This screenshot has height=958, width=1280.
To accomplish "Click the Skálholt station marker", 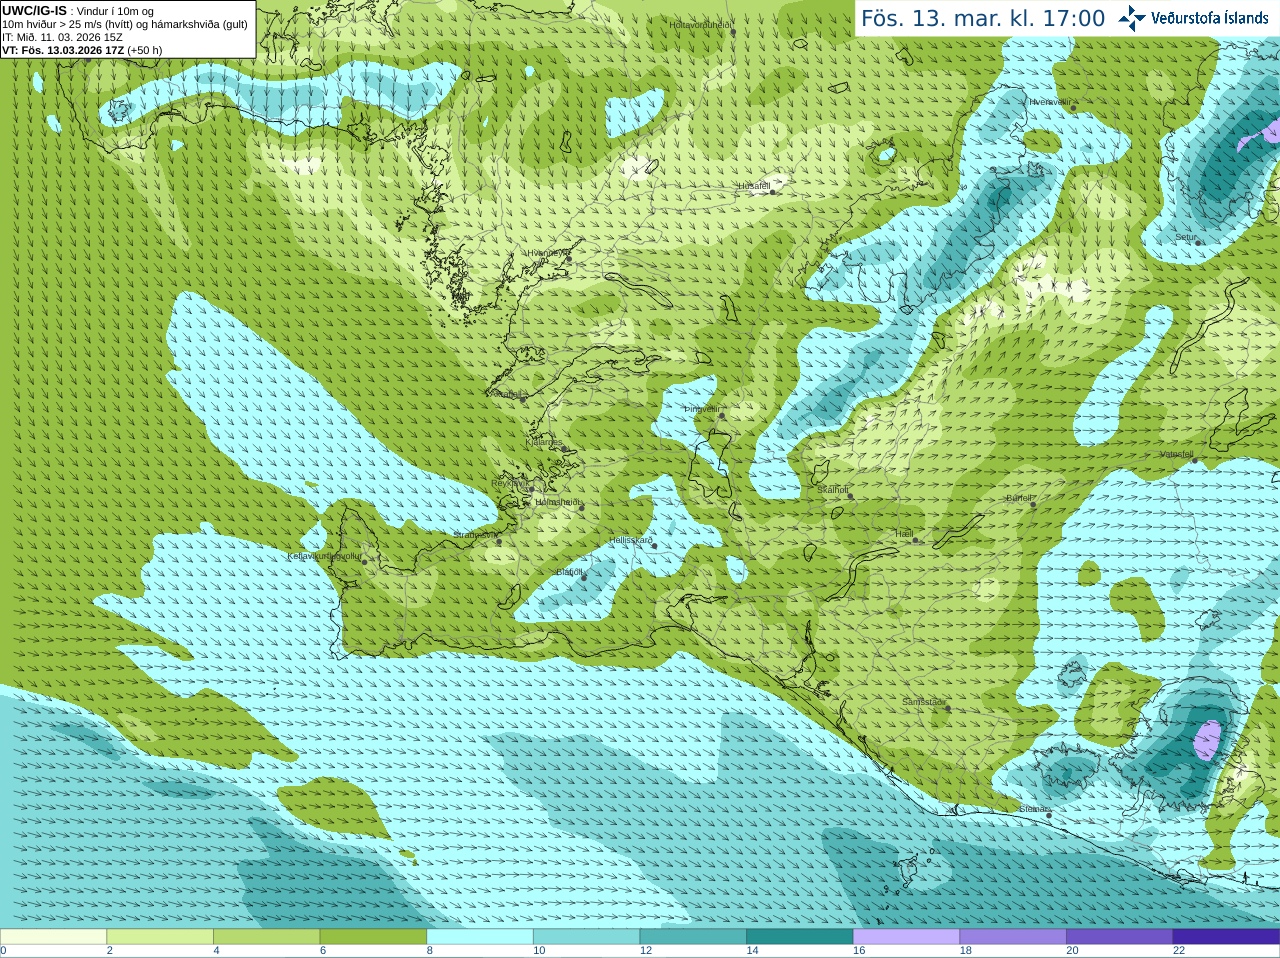I will pos(851,496).
